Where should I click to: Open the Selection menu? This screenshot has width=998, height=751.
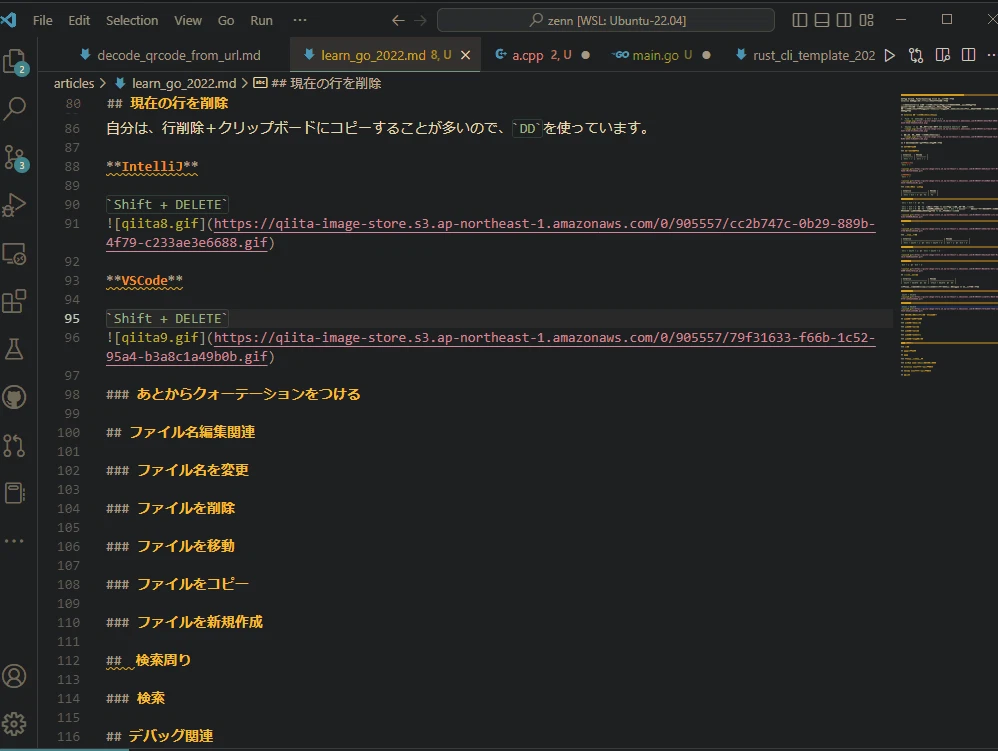pyautogui.click(x=132, y=20)
